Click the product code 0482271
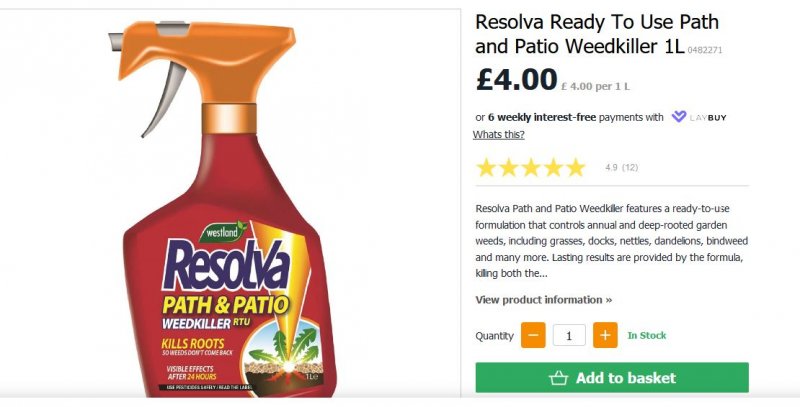800x407 pixels. pos(705,49)
